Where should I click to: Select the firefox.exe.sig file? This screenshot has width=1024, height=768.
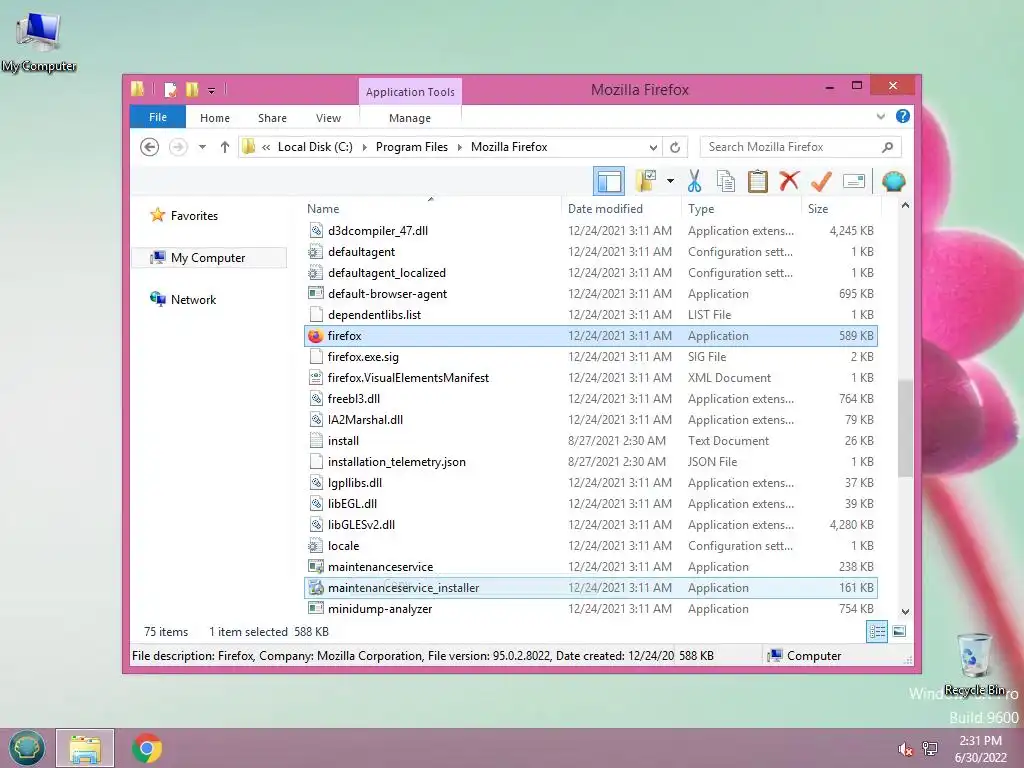click(x=590, y=357)
